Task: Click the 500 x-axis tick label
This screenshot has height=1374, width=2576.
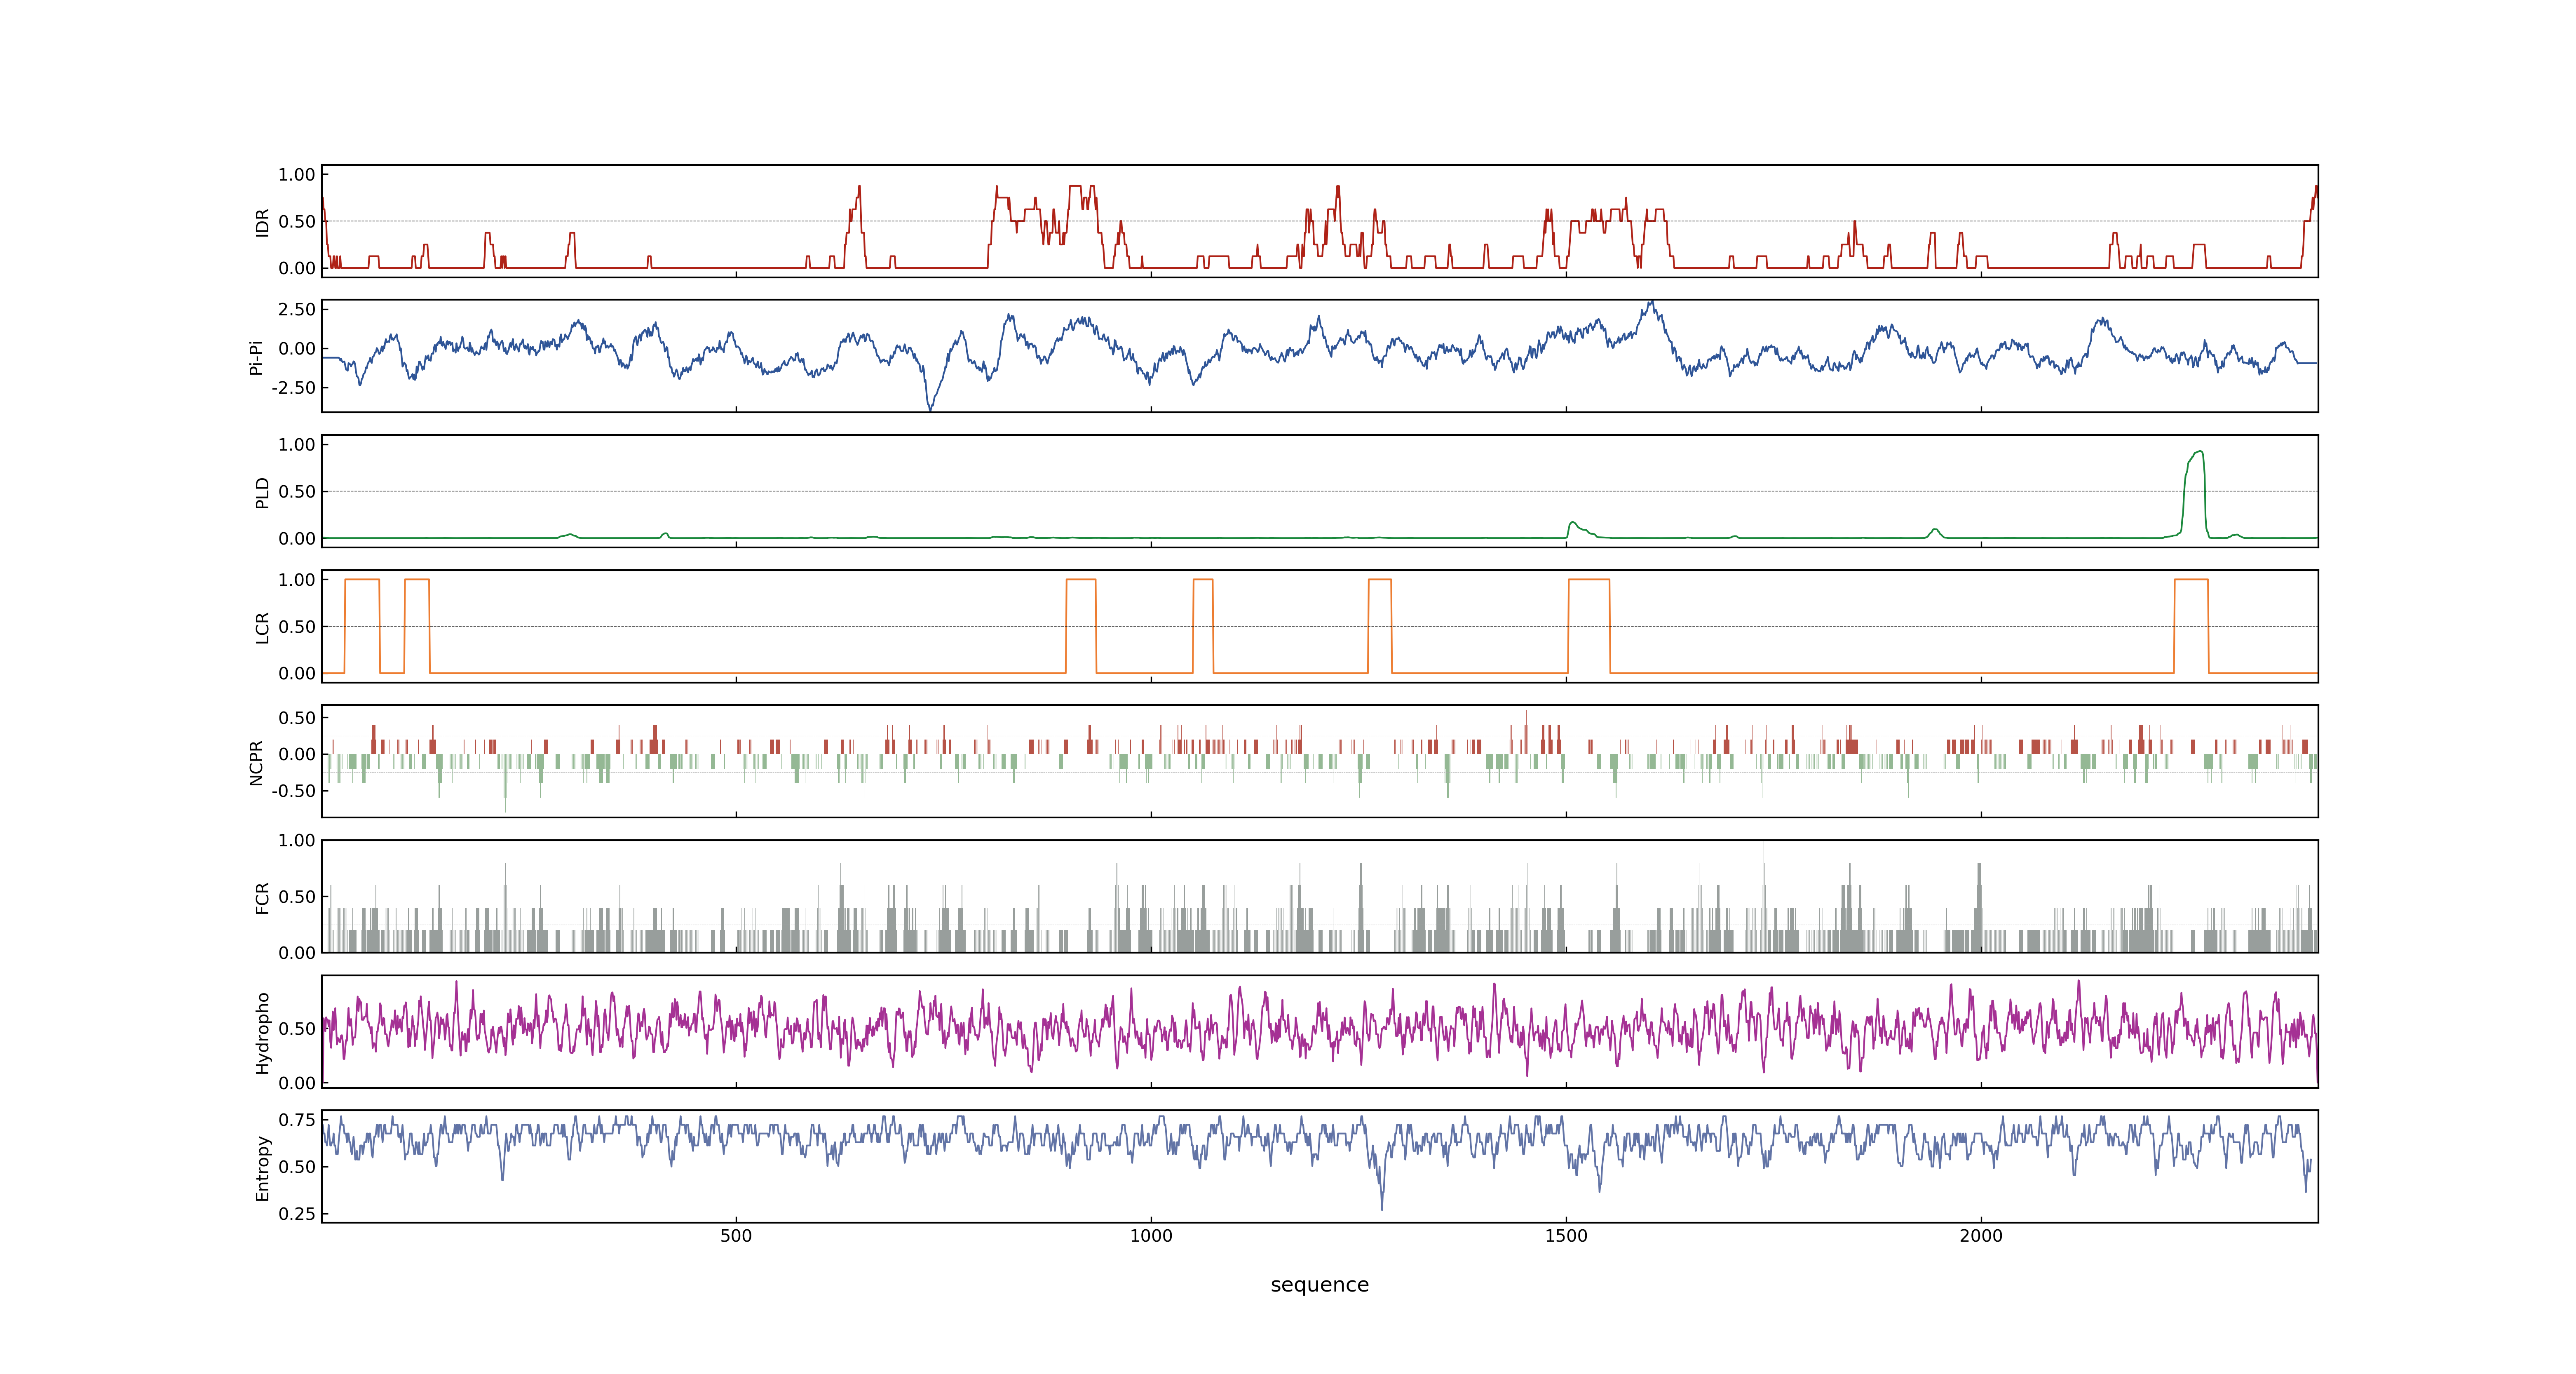Action: (x=736, y=1236)
